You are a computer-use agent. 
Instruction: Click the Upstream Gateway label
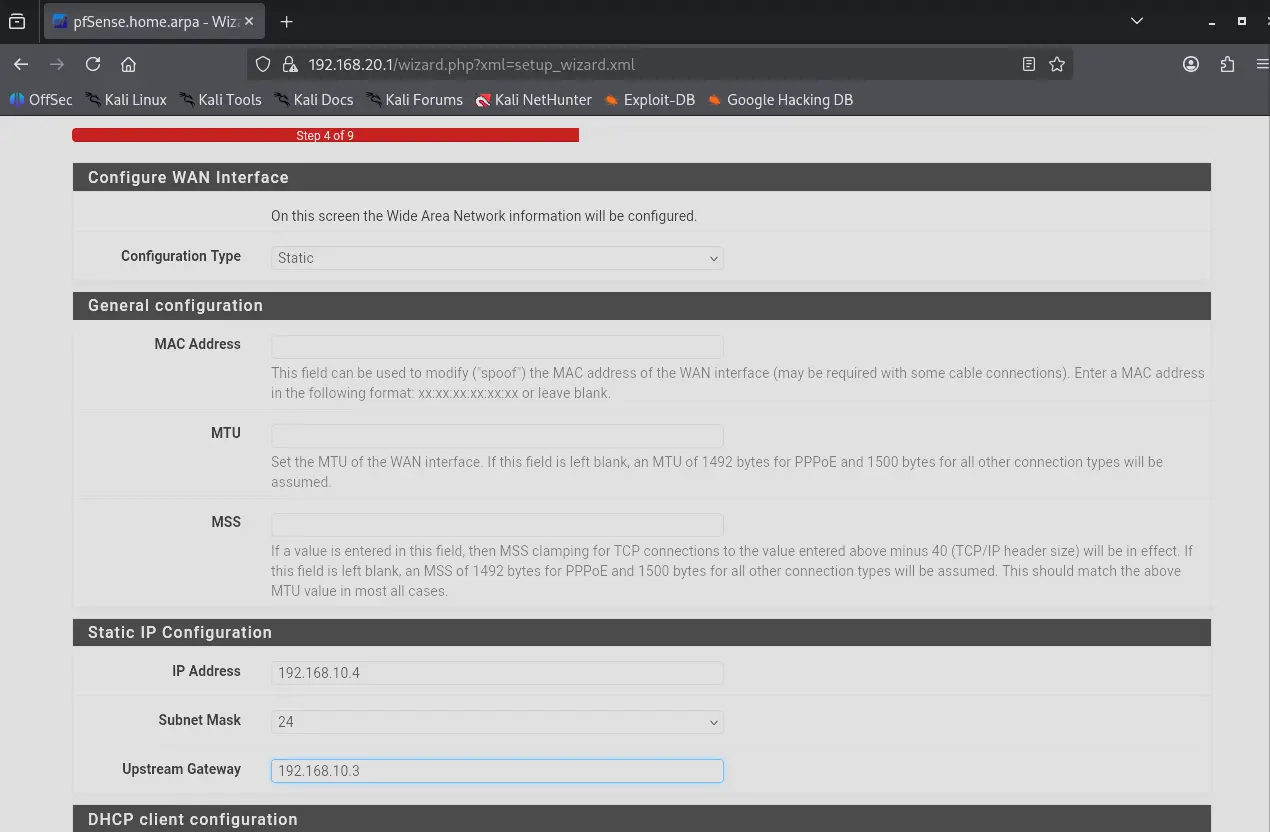point(181,769)
